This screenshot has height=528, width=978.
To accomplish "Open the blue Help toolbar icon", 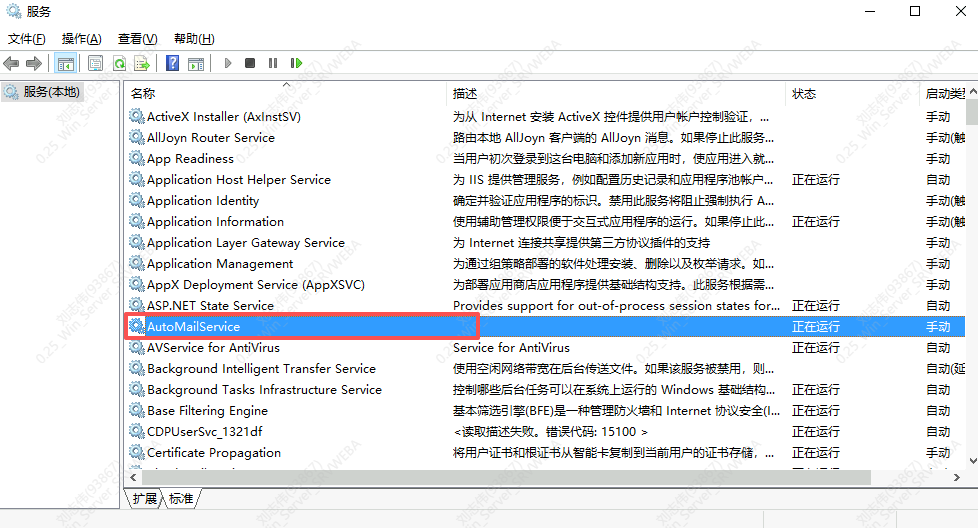I will tap(173, 63).
